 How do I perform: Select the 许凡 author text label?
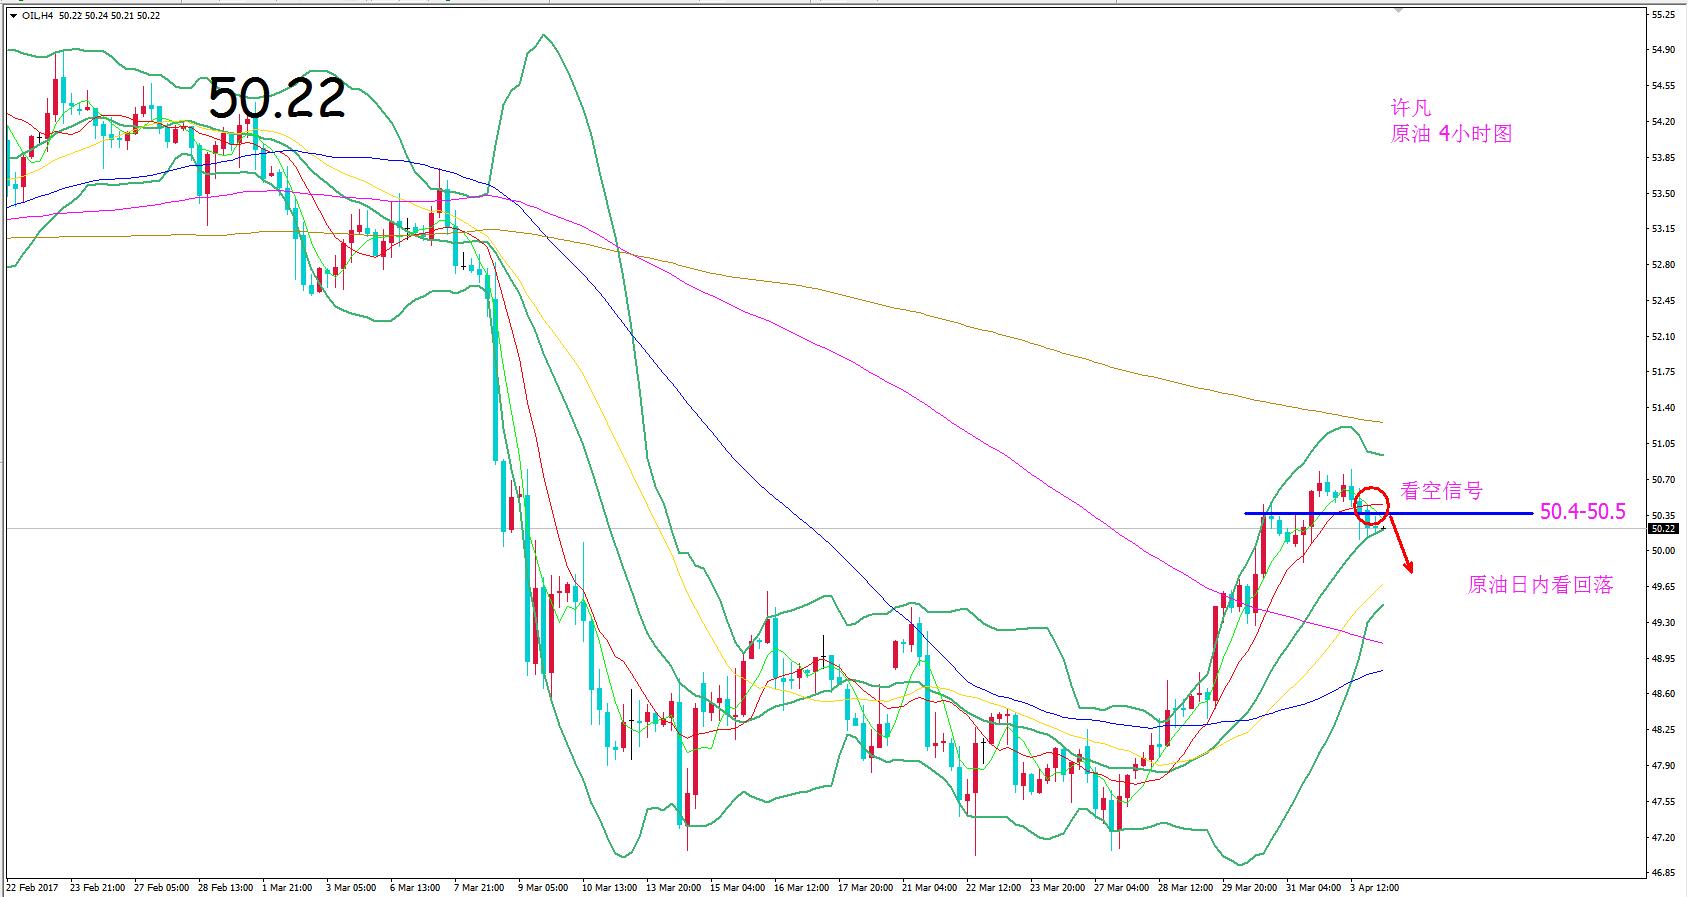coord(1411,108)
